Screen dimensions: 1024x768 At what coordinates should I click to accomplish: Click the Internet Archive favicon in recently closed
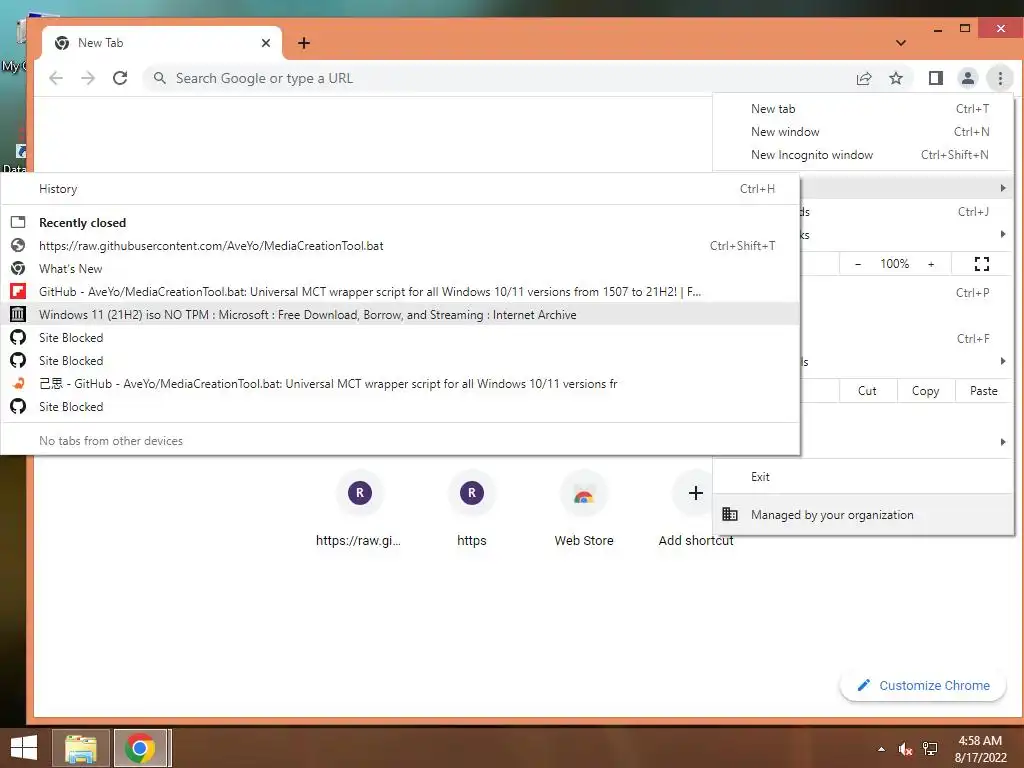point(18,315)
